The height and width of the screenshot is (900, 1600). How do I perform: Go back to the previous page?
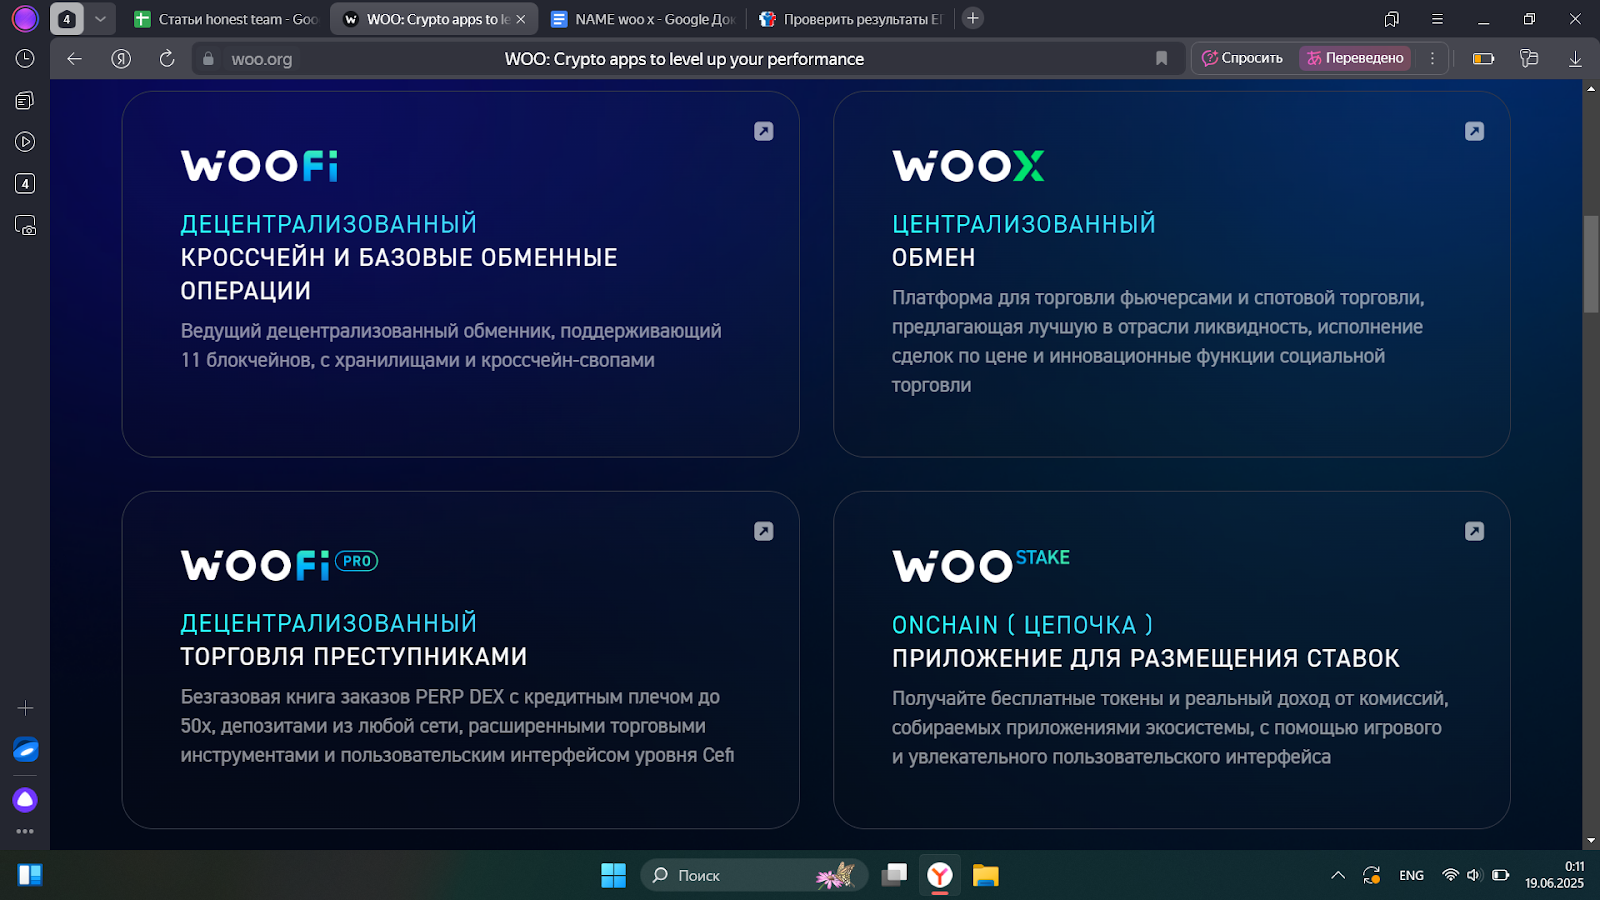tap(74, 59)
